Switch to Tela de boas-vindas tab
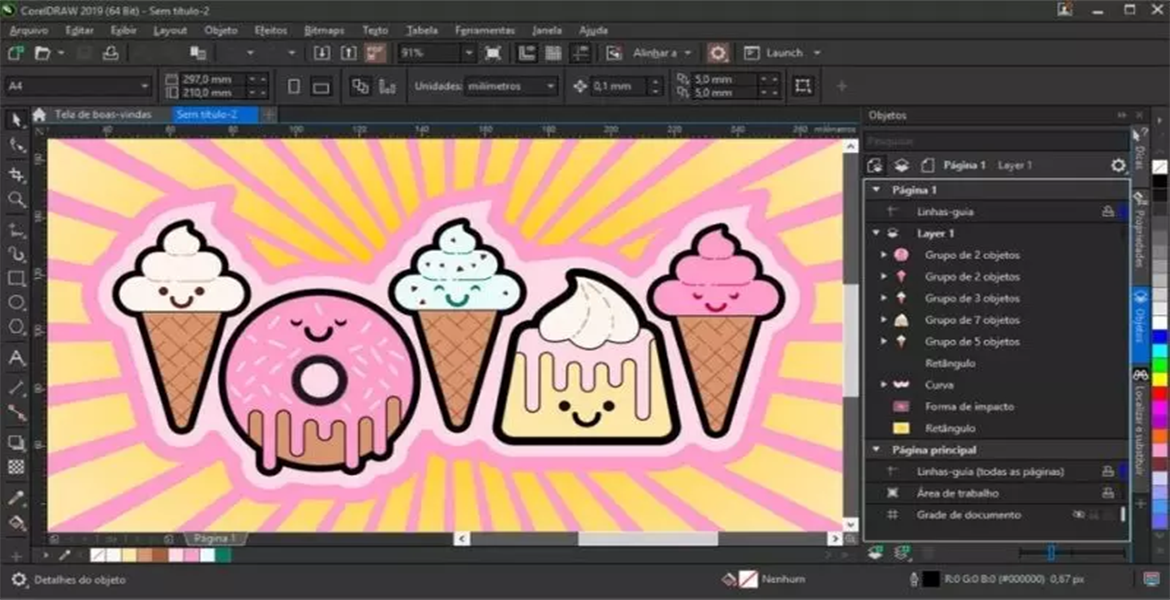Image resolution: width=1170 pixels, height=600 pixels. tap(102, 115)
